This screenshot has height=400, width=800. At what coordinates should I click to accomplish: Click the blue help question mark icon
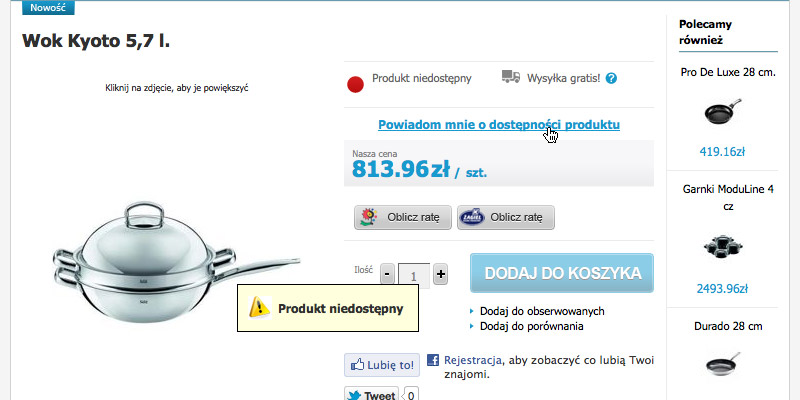(x=611, y=79)
